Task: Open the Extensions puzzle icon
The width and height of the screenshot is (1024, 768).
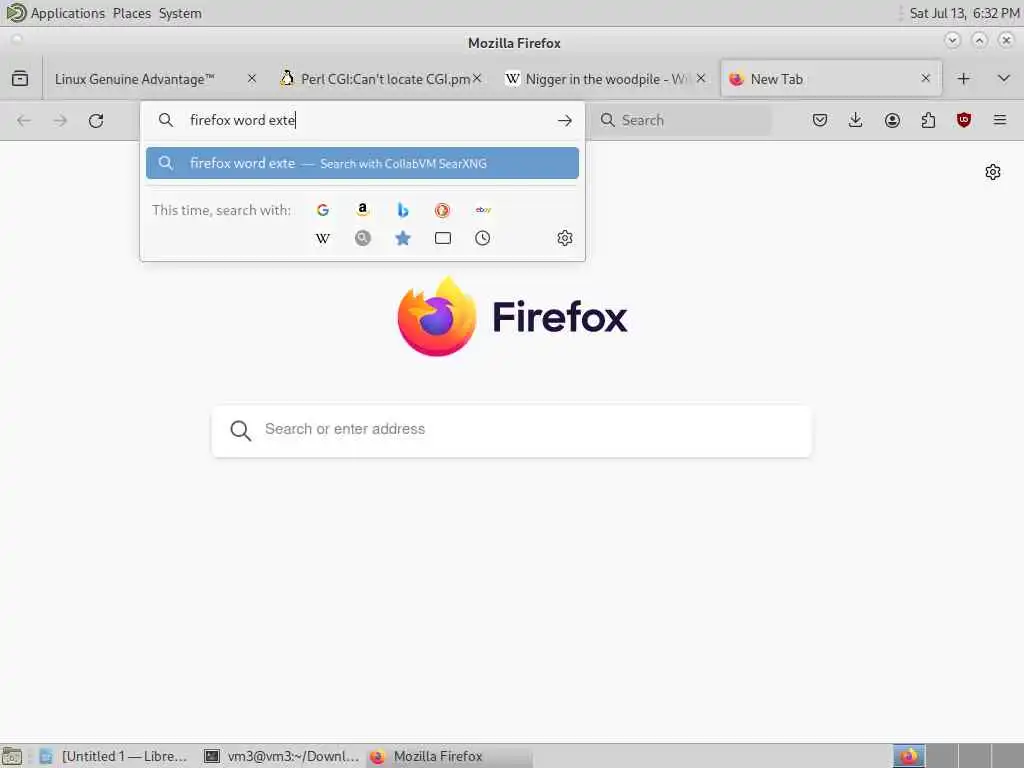Action: [928, 120]
